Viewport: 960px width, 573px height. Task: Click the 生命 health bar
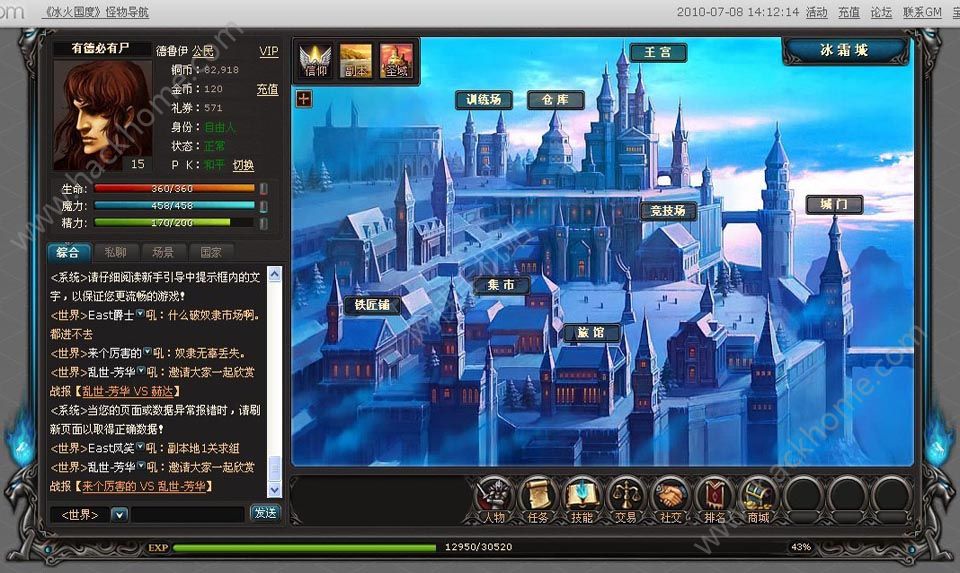(x=174, y=189)
